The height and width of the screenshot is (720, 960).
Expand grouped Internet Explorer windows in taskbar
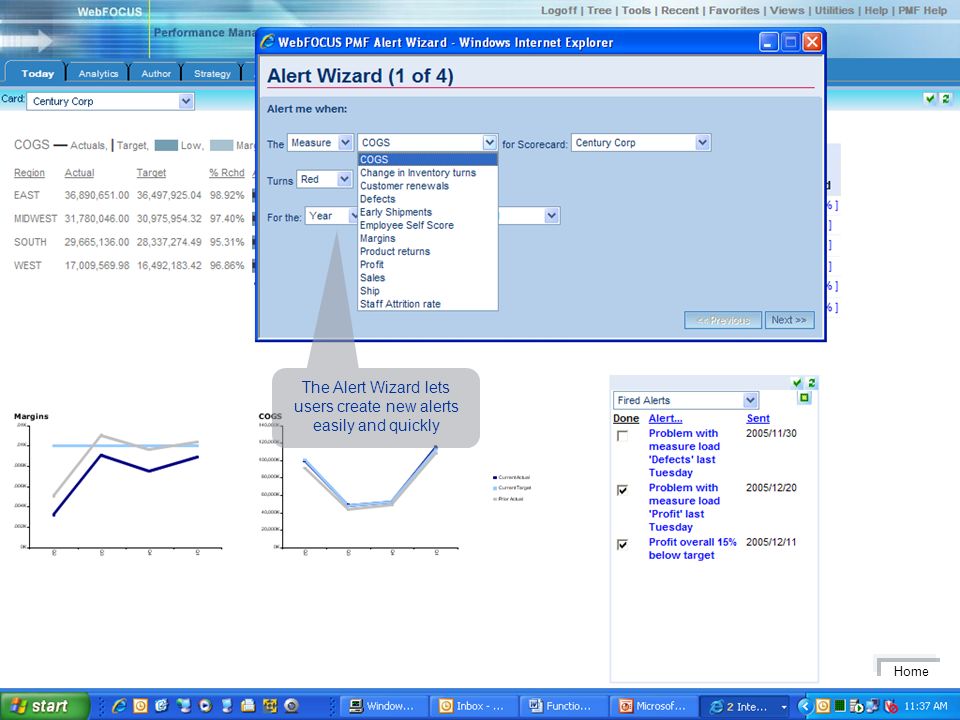[784, 707]
